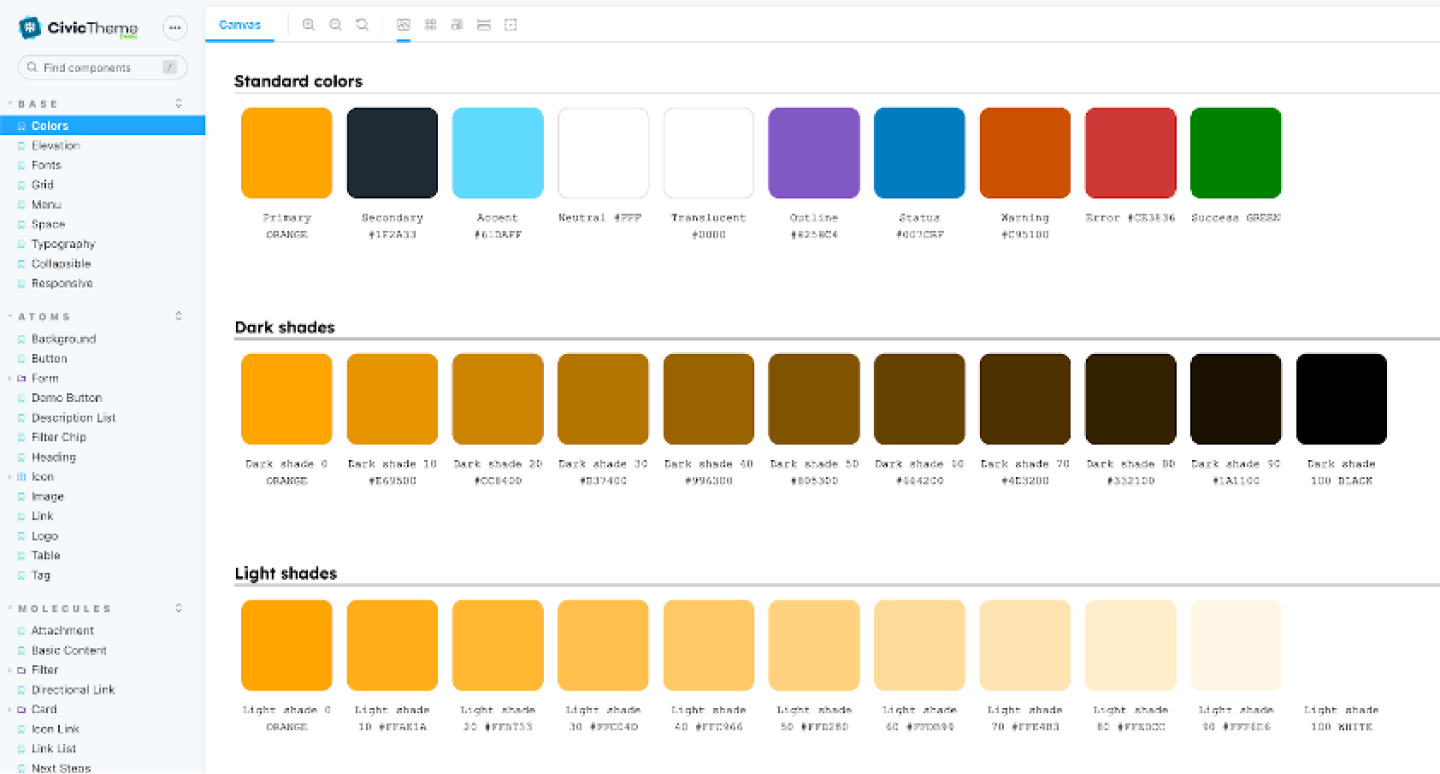Toggle the outline tool in the toolbar
Image resolution: width=1440 pixels, height=774 pixels.
click(511, 25)
